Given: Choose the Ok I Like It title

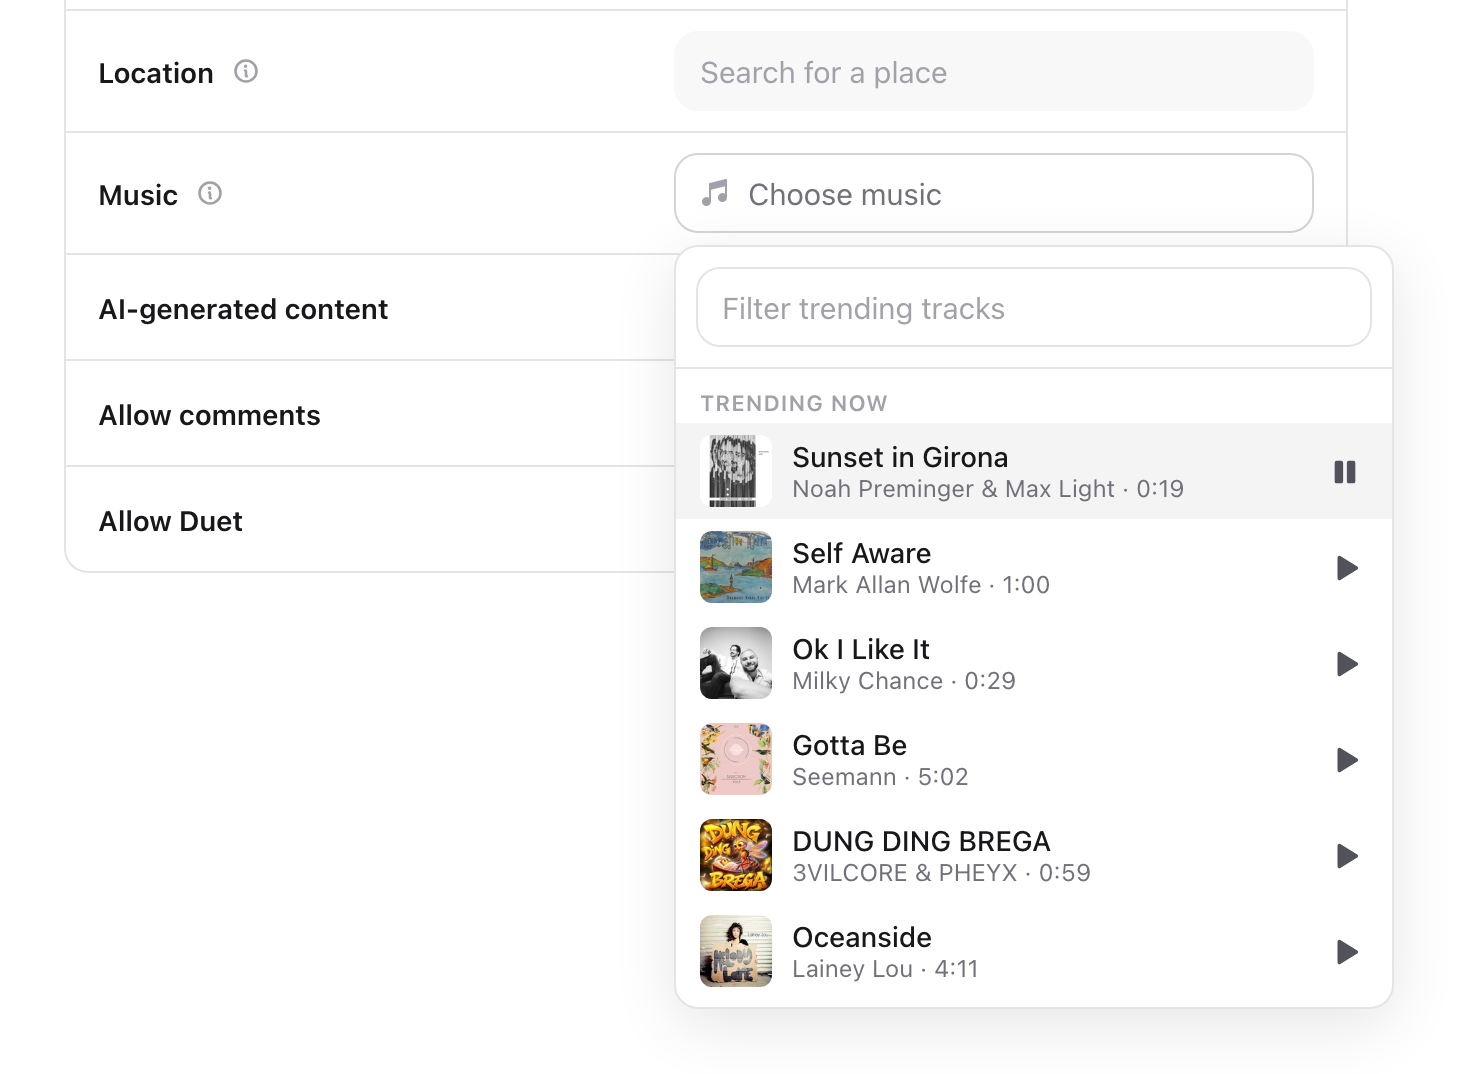Looking at the screenshot, I should coord(861,649).
